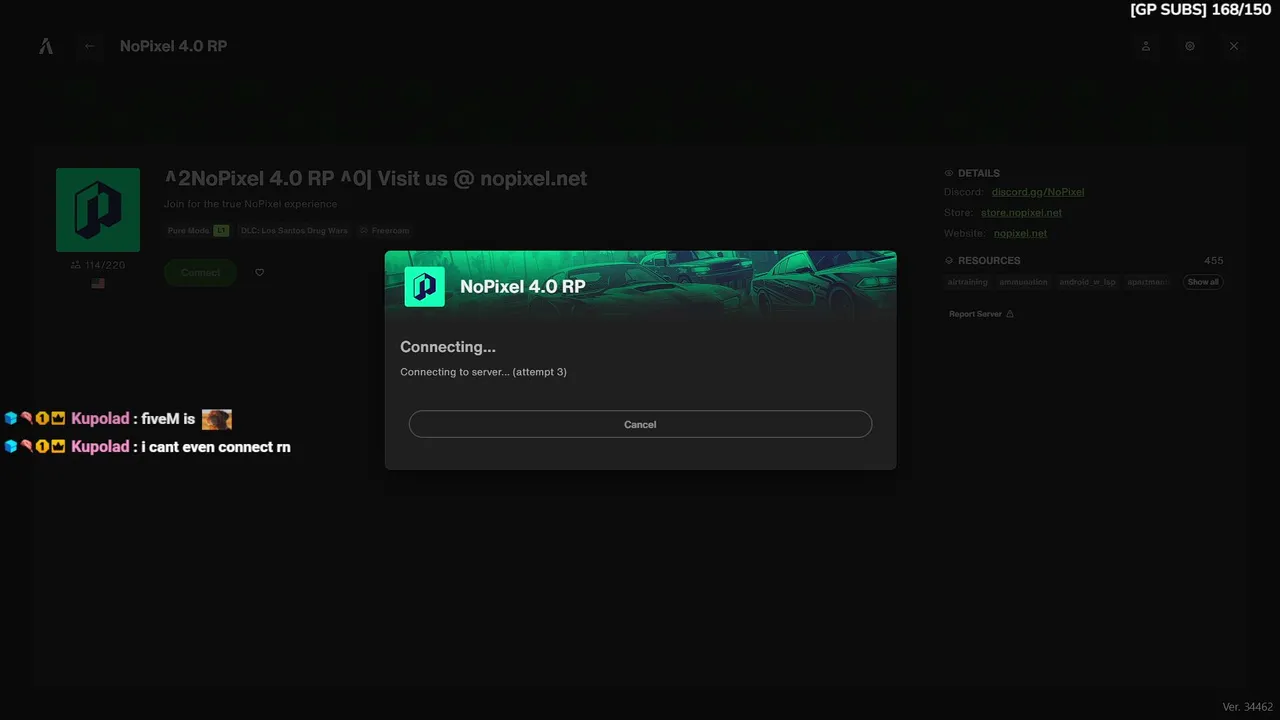
Task: Click the airtraining resource tag
Action: coord(968,282)
